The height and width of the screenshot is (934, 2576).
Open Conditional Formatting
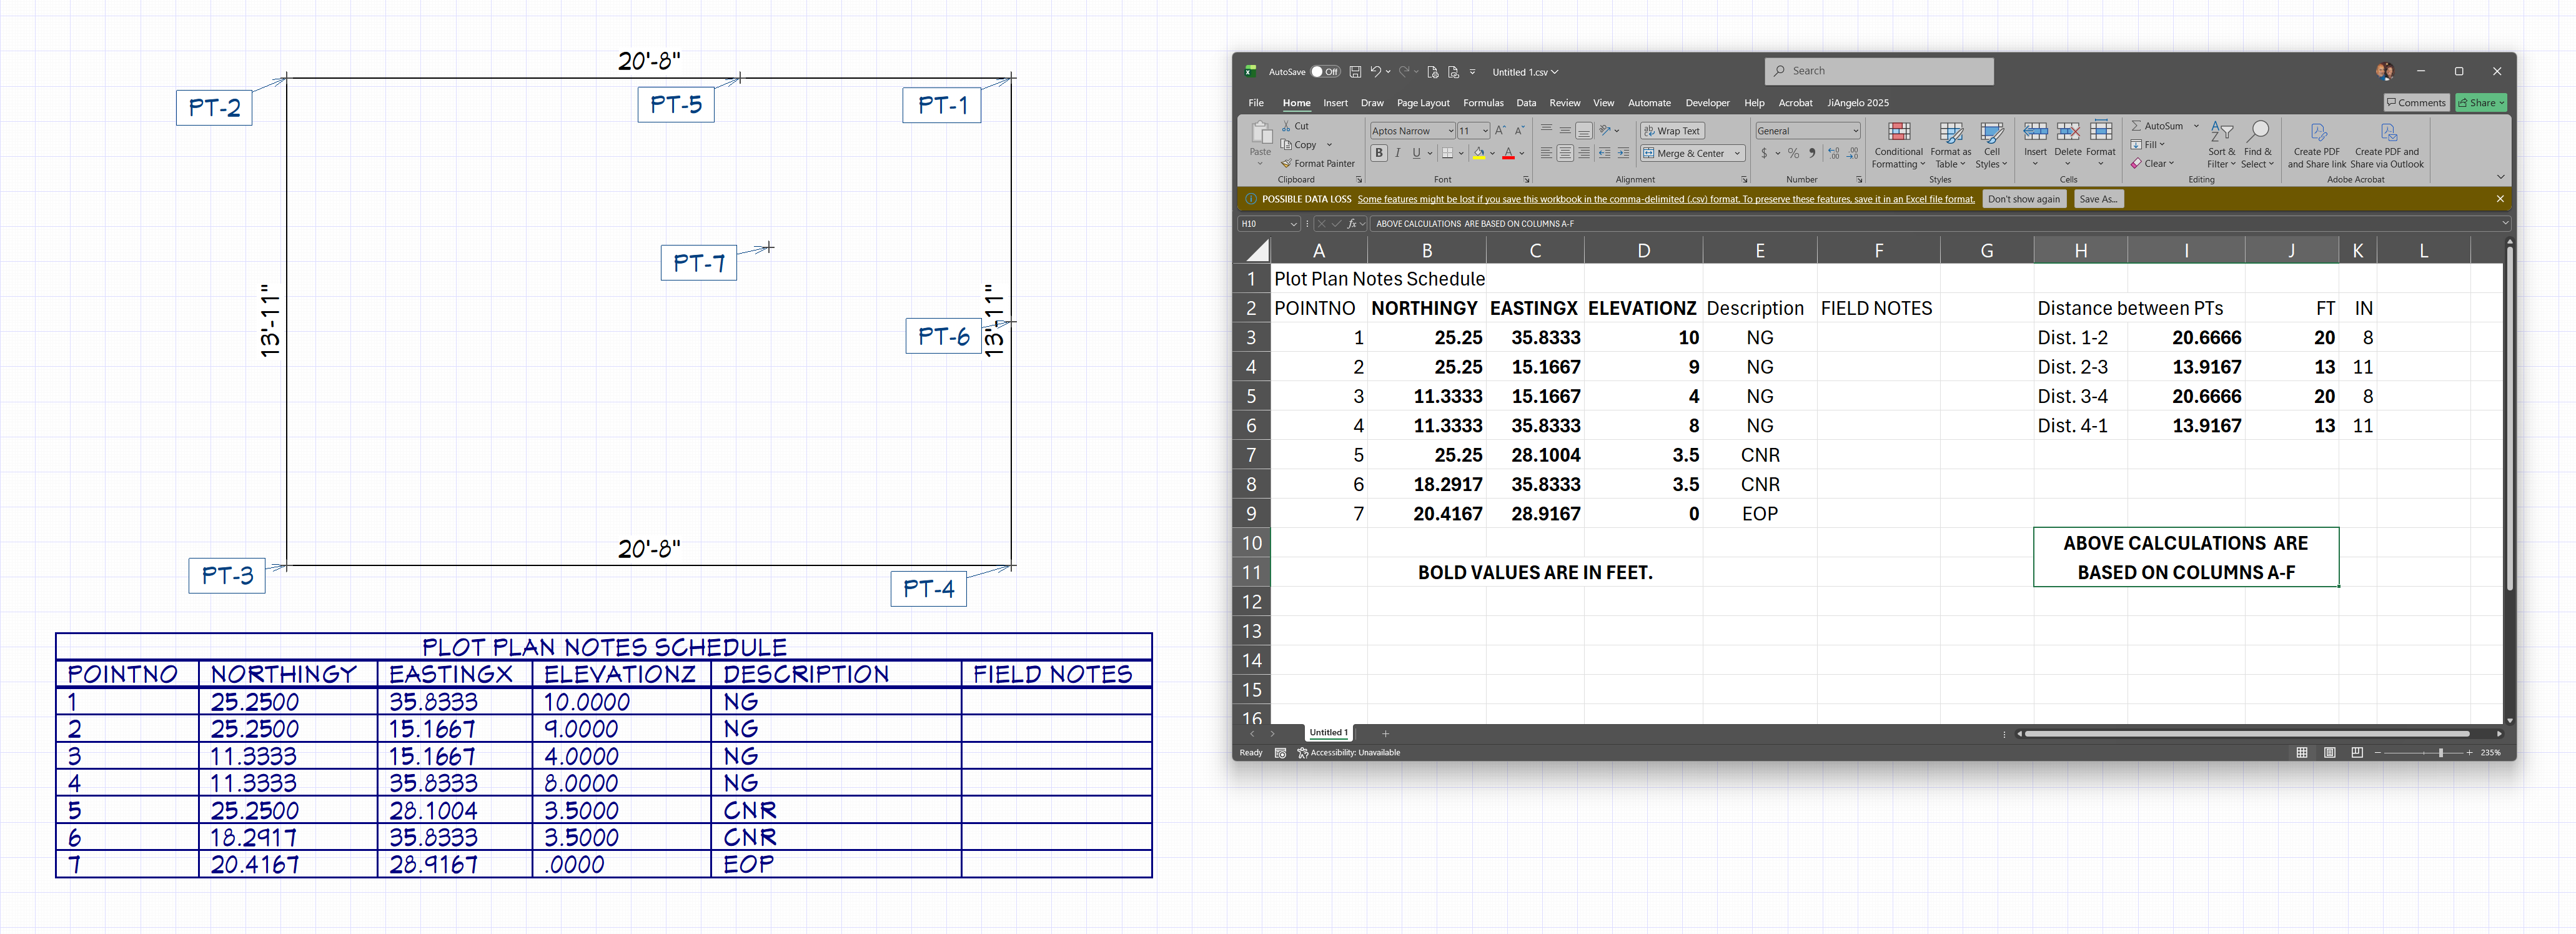click(x=1898, y=133)
